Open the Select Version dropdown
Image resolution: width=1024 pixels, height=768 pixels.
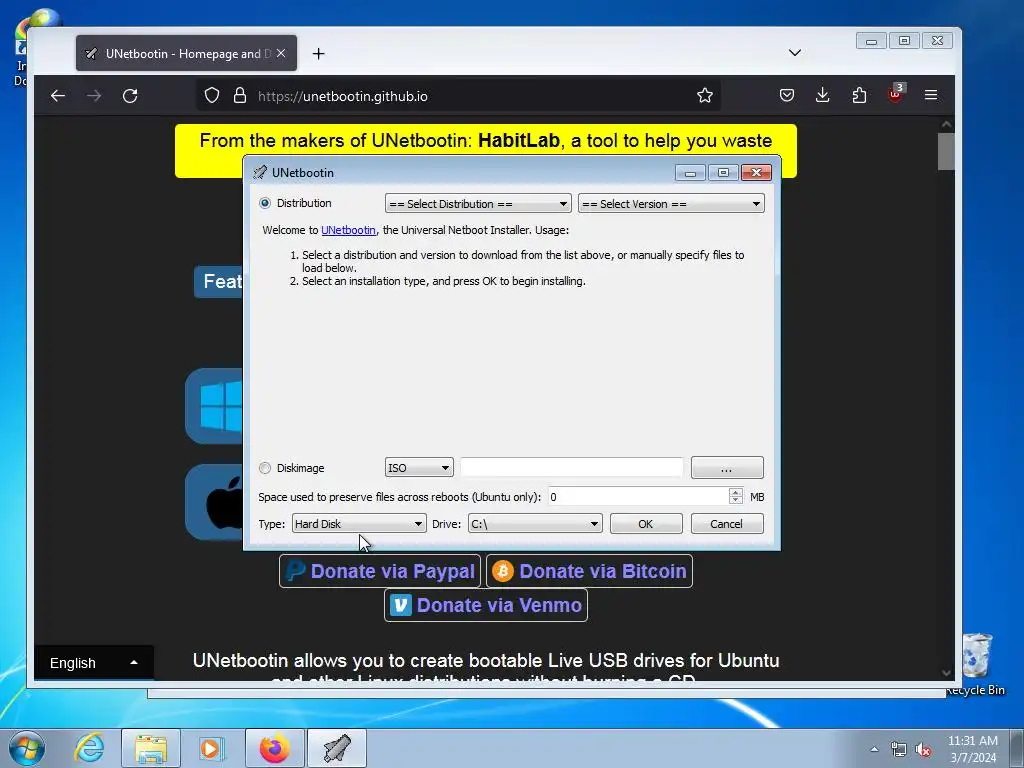(x=671, y=204)
